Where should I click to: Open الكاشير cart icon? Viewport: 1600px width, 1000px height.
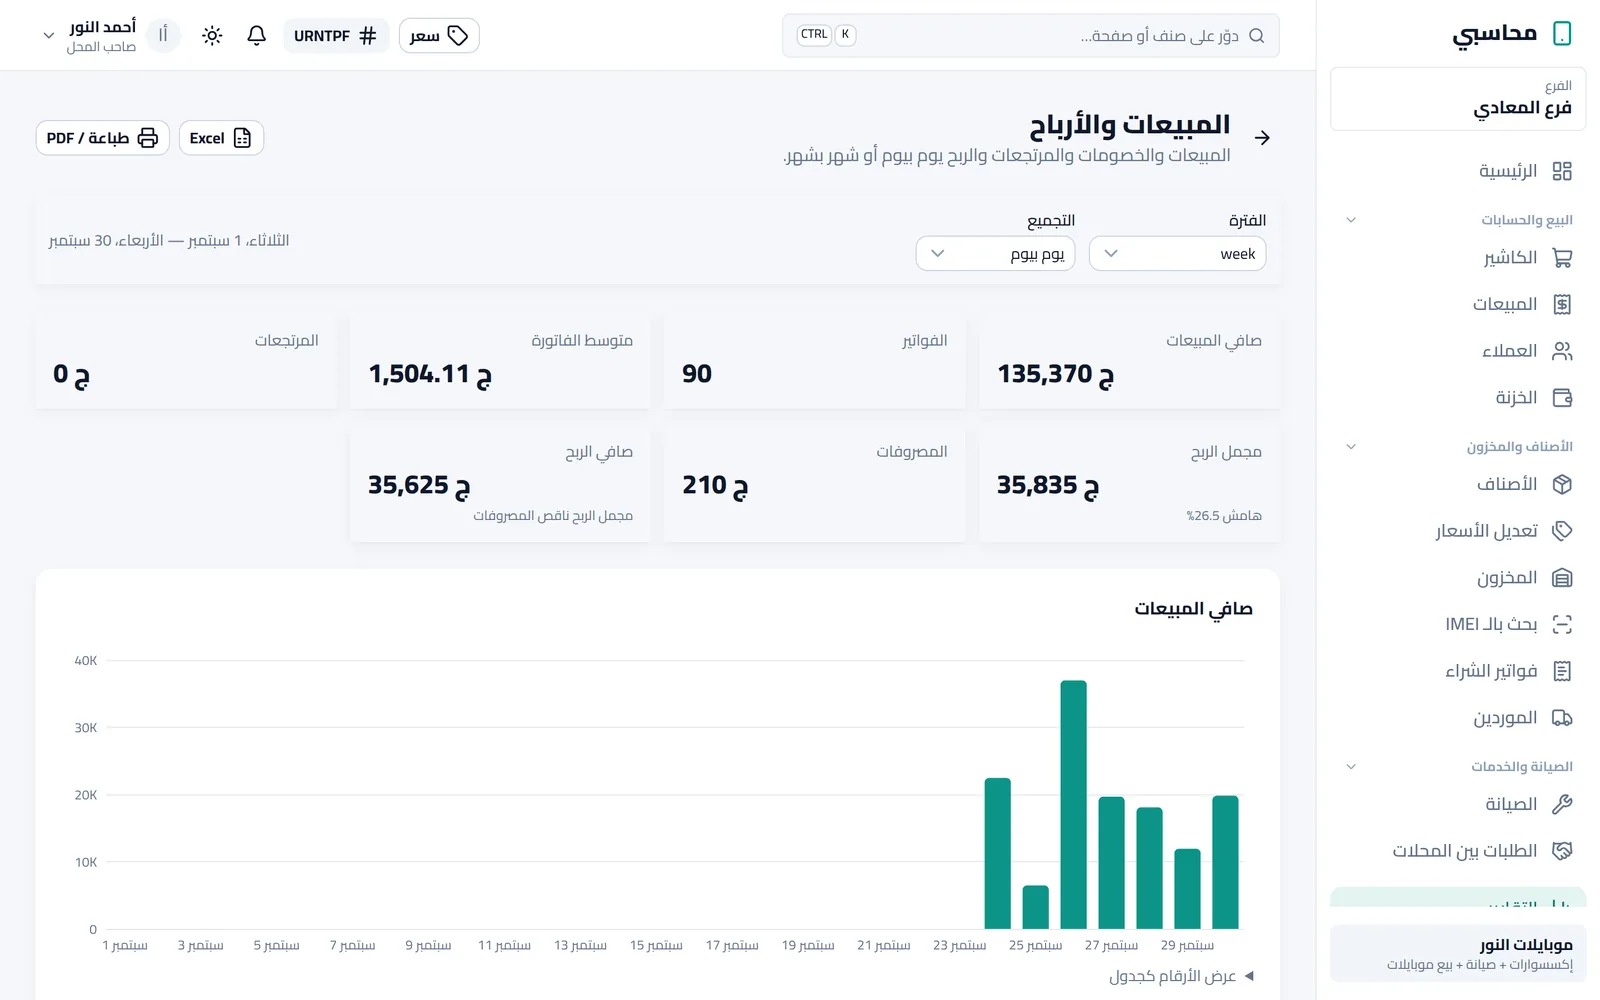point(1562,258)
